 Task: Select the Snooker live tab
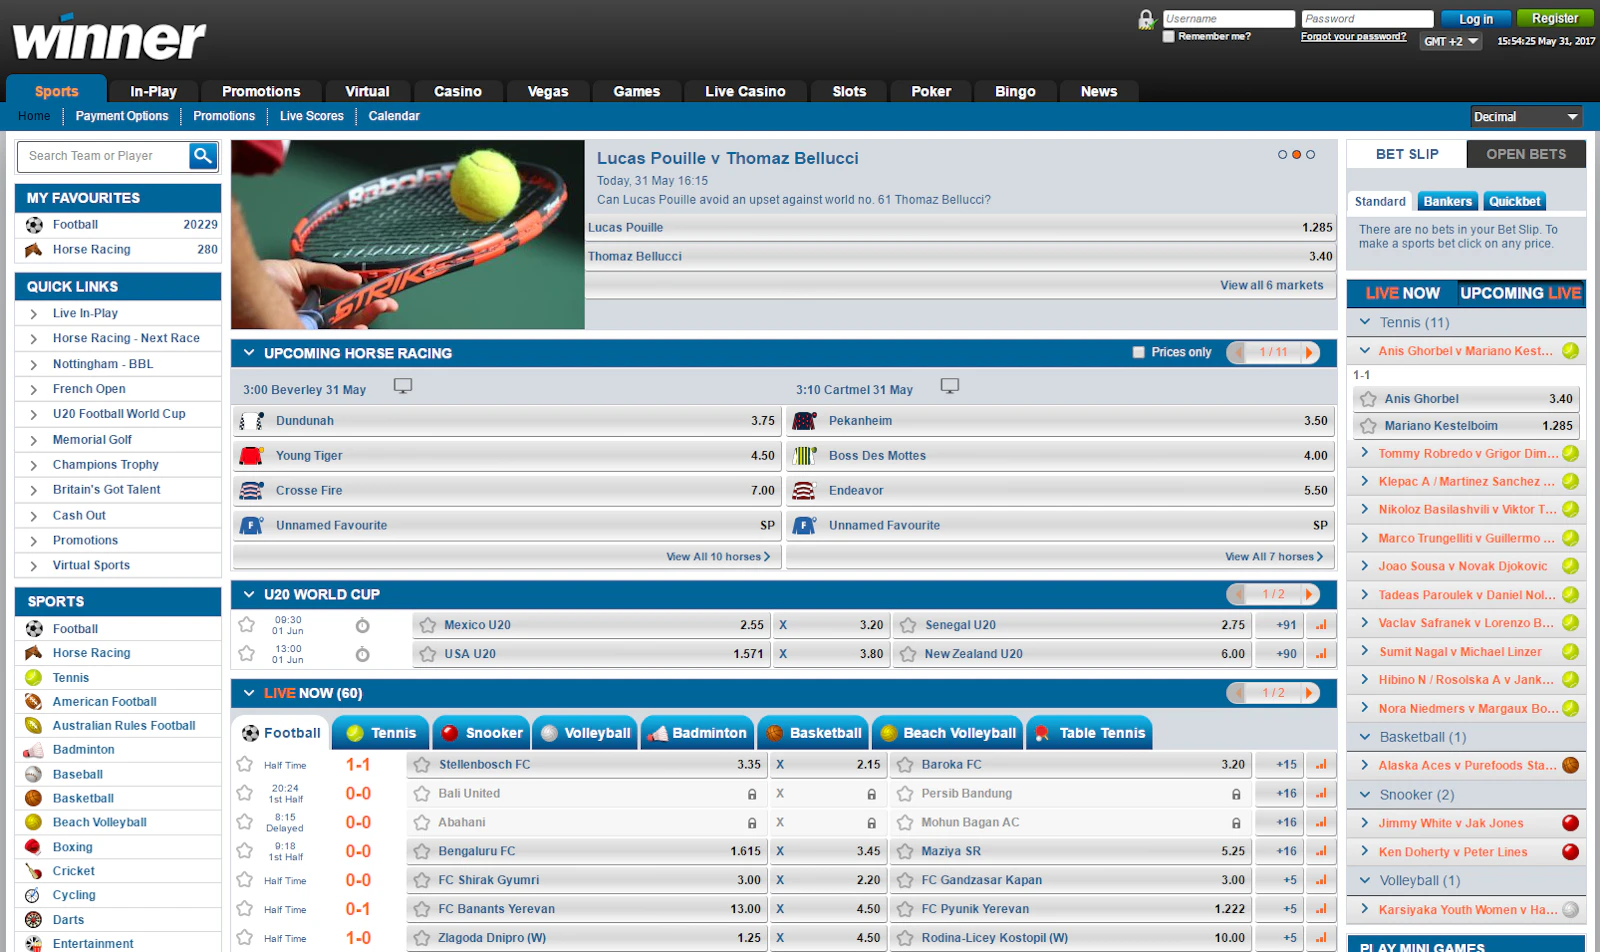pos(480,733)
